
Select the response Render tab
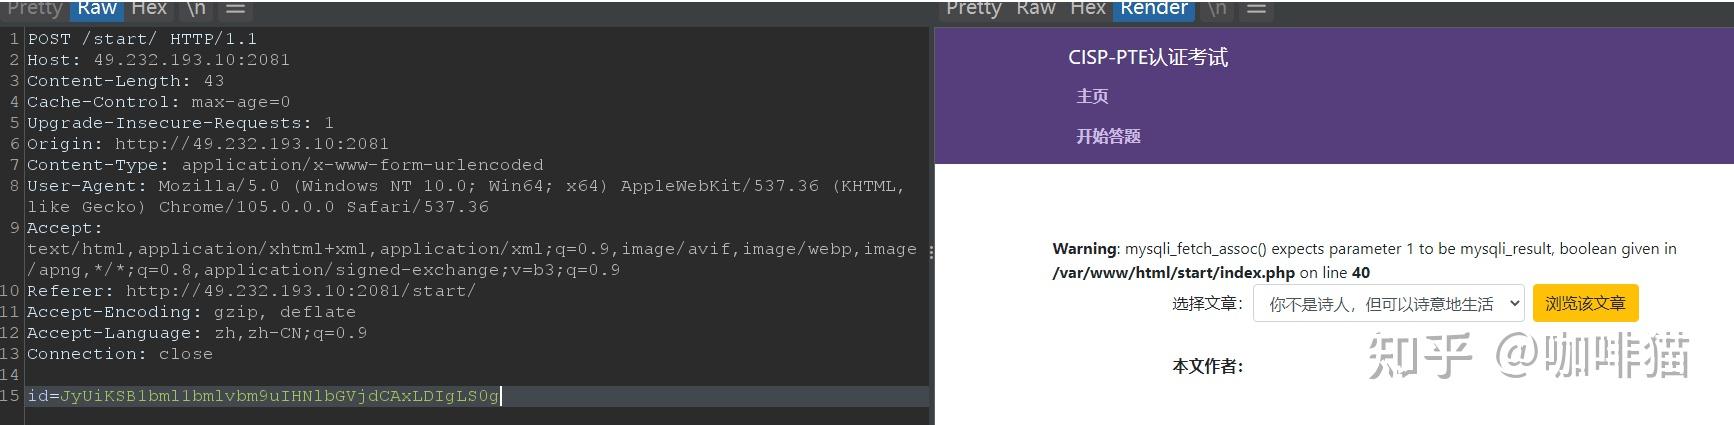click(x=1153, y=9)
